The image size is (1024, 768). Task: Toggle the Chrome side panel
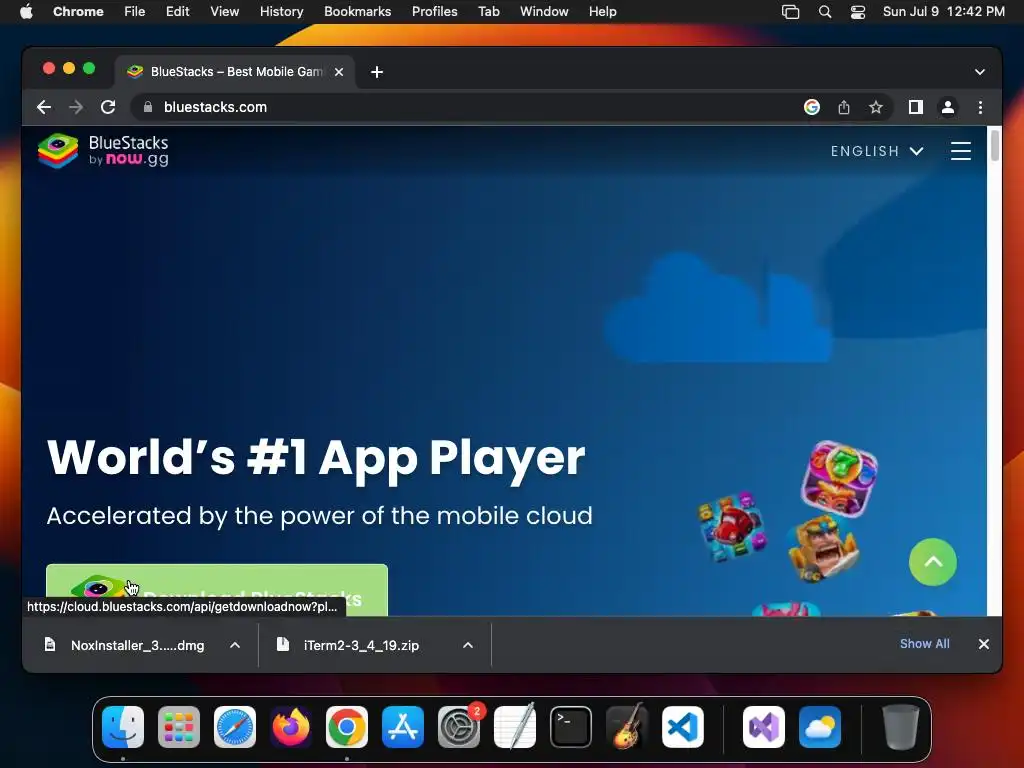pyautogui.click(x=916, y=107)
